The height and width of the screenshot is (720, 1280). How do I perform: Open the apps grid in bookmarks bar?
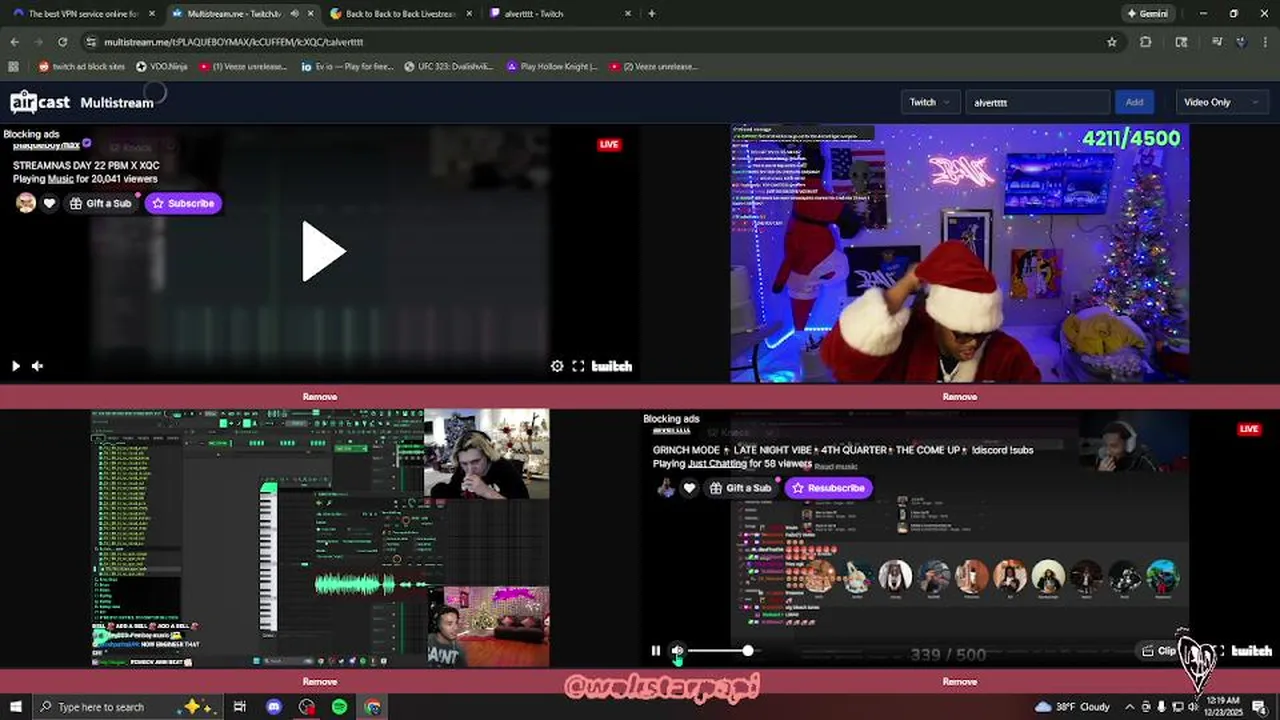(13, 66)
